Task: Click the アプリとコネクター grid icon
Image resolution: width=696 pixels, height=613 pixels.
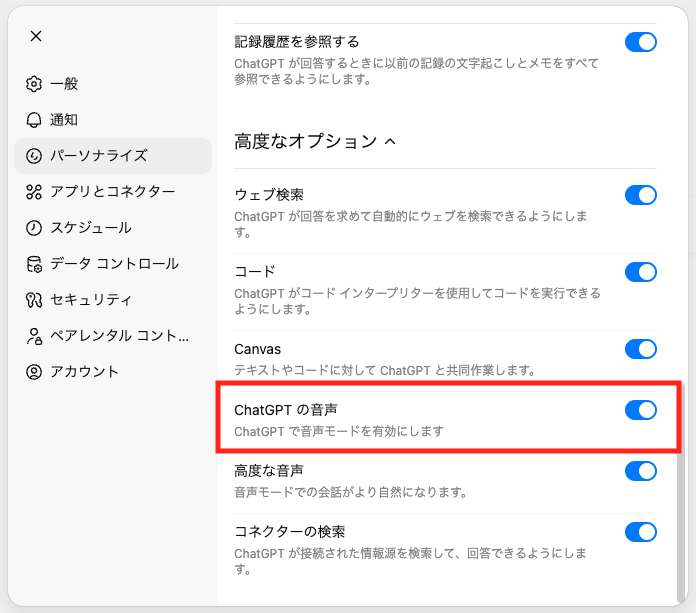Action: (x=34, y=192)
